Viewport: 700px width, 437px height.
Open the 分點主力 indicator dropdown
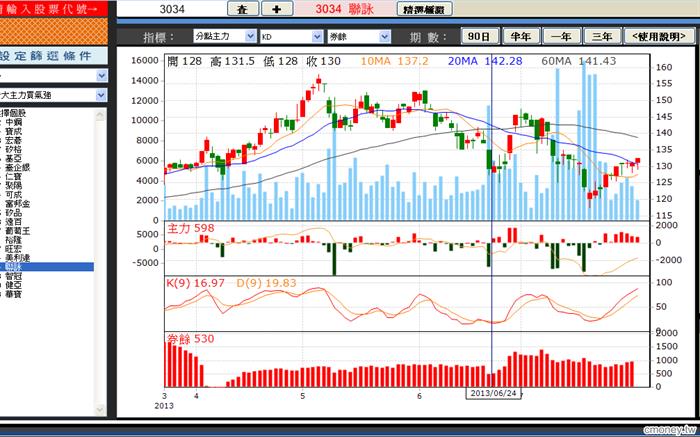click(225, 37)
